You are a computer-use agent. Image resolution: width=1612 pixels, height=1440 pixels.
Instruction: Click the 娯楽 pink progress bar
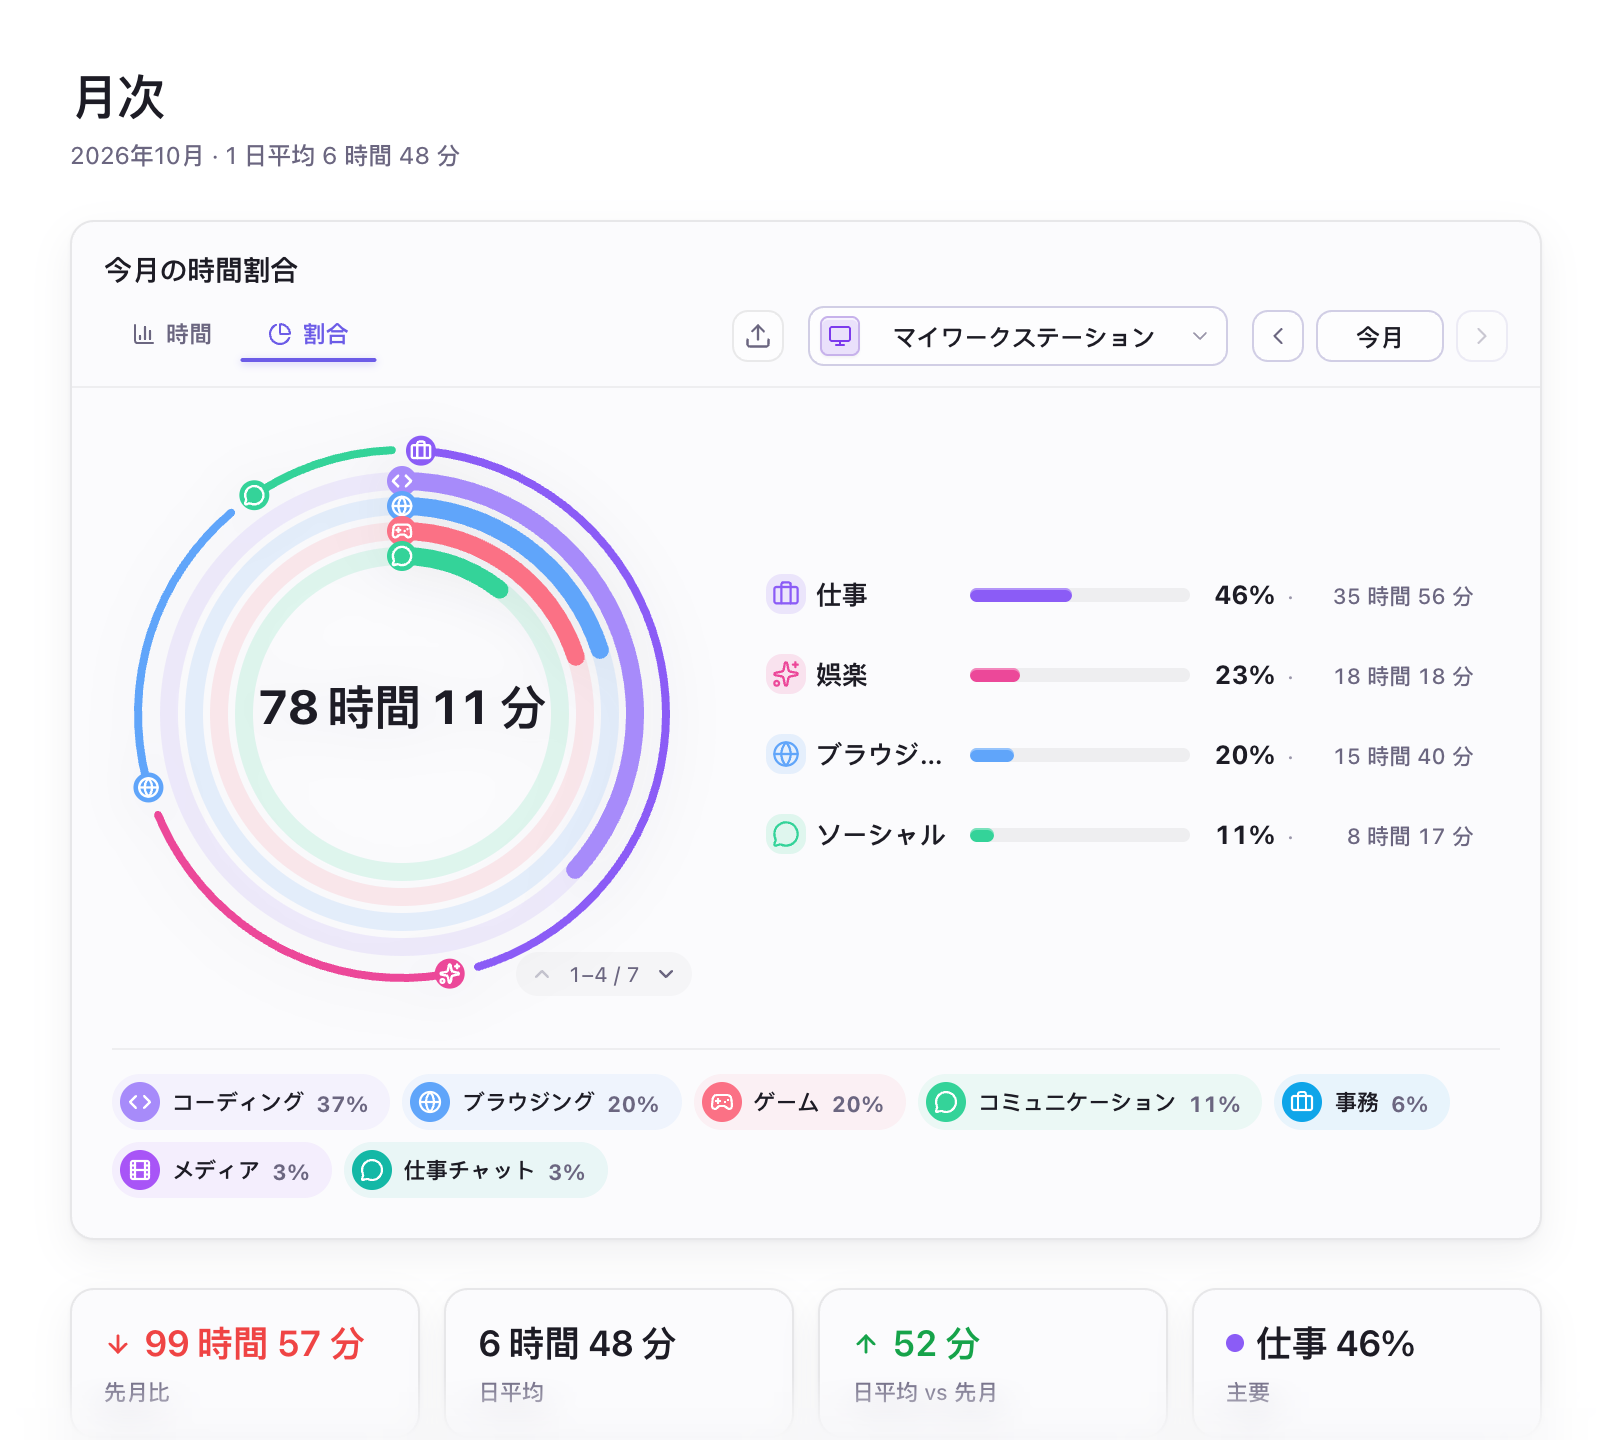1080,675
